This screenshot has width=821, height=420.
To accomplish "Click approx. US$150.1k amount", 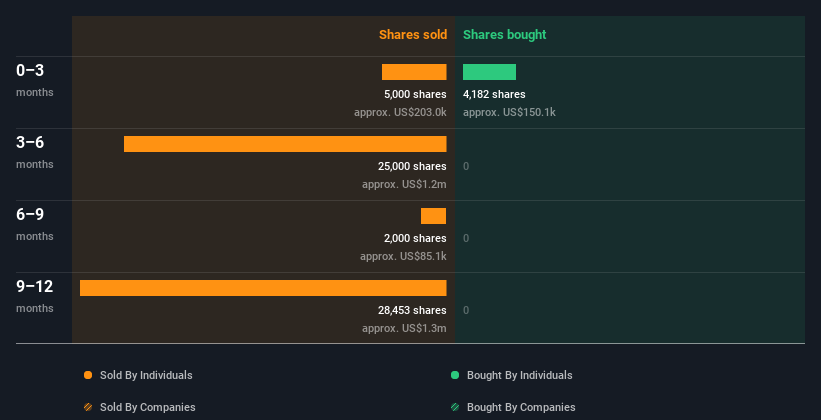I will coord(509,112).
